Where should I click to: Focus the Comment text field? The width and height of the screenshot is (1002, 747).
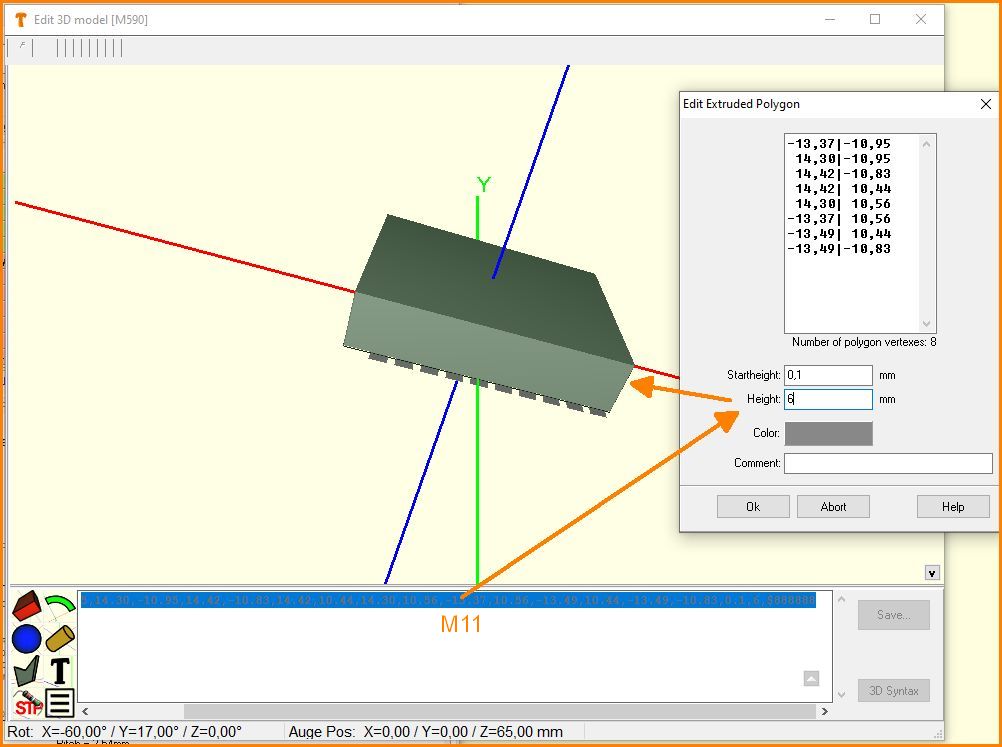pyautogui.click(x=888, y=463)
